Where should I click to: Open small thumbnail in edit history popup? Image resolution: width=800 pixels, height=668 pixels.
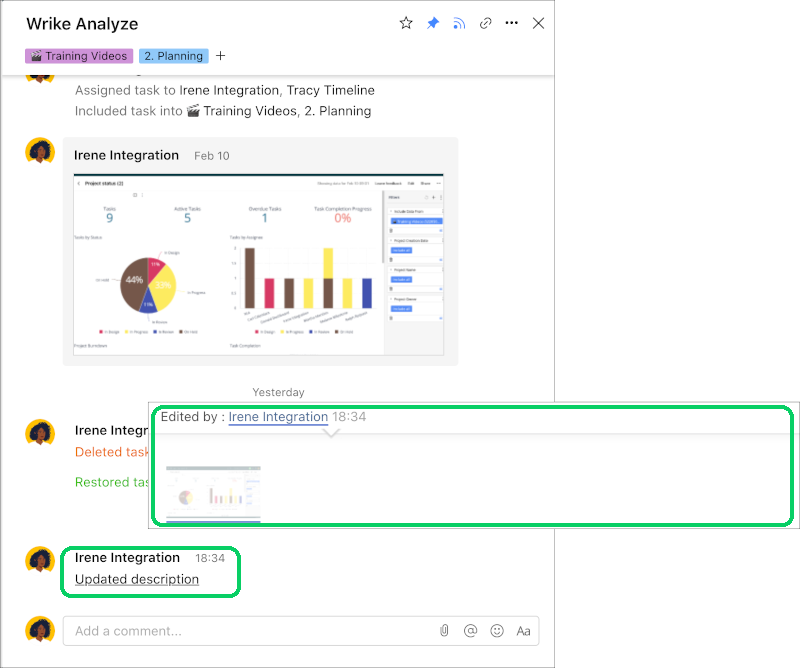[x=213, y=493]
